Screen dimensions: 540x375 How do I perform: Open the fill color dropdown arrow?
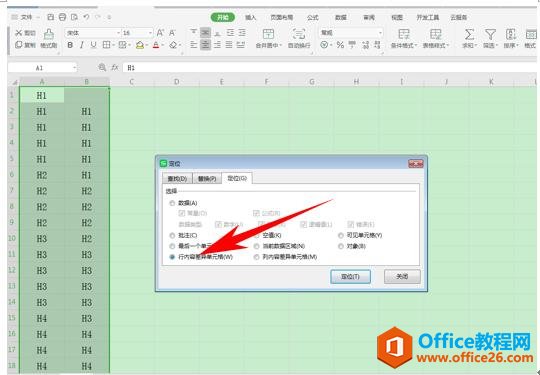147,45
